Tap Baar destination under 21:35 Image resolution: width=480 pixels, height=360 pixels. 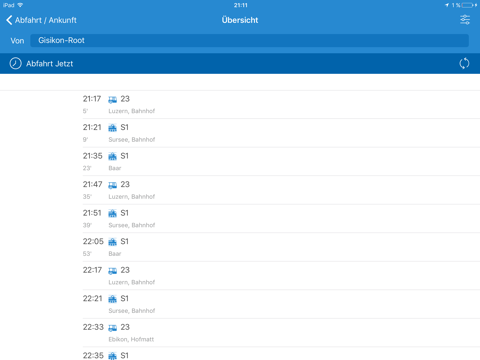tap(115, 168)
